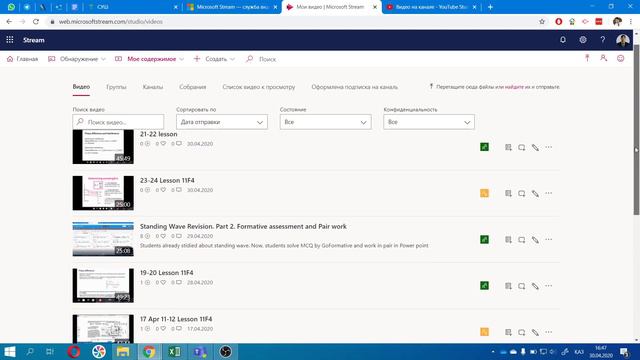Edit the Standing Wave Revision video
Image resolution: width=640 pixels, height=360 pixels.
[x=535, y=240]
